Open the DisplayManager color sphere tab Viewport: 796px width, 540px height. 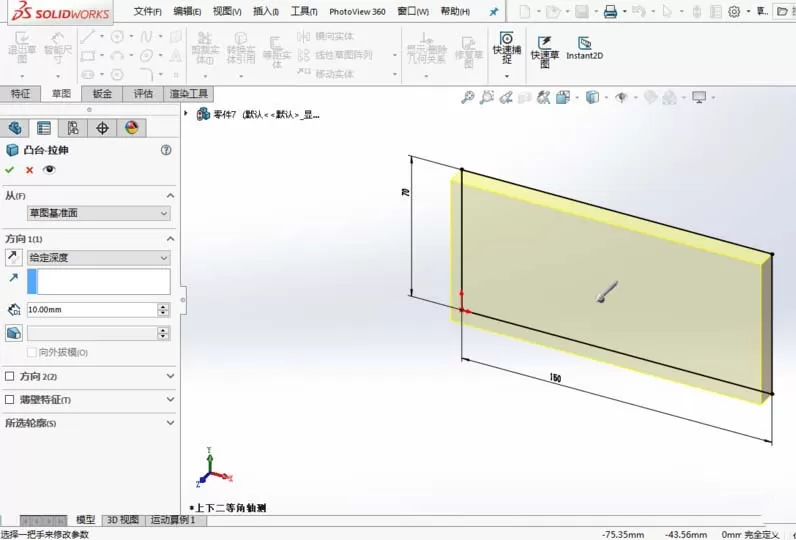click(131, 128)
